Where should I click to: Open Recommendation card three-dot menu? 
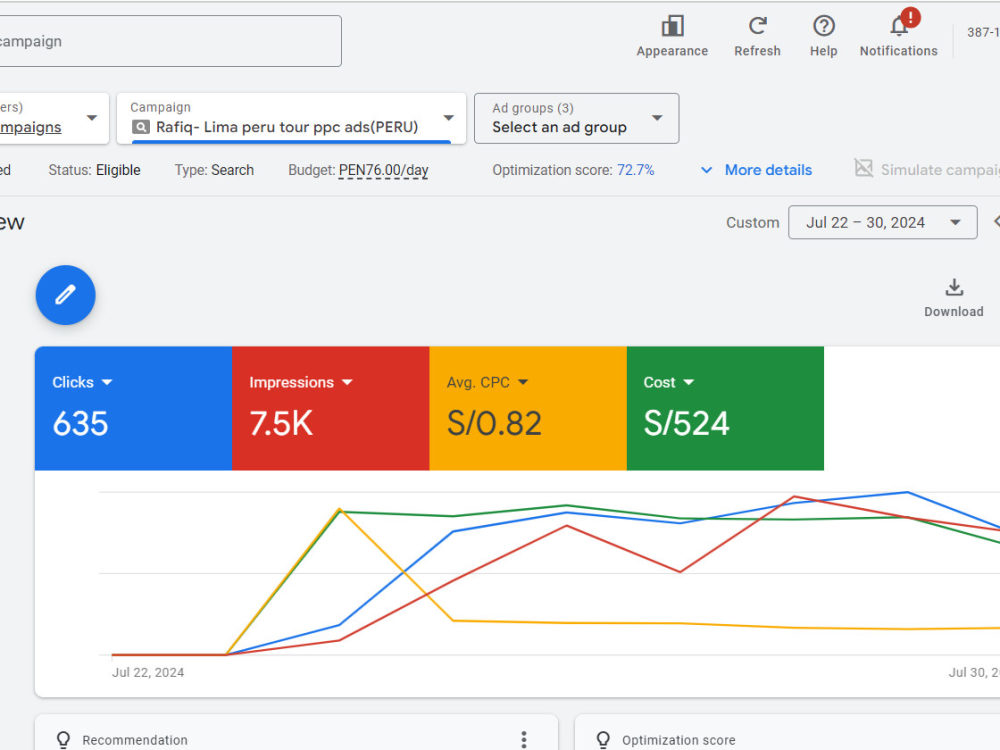pos(524,739)
